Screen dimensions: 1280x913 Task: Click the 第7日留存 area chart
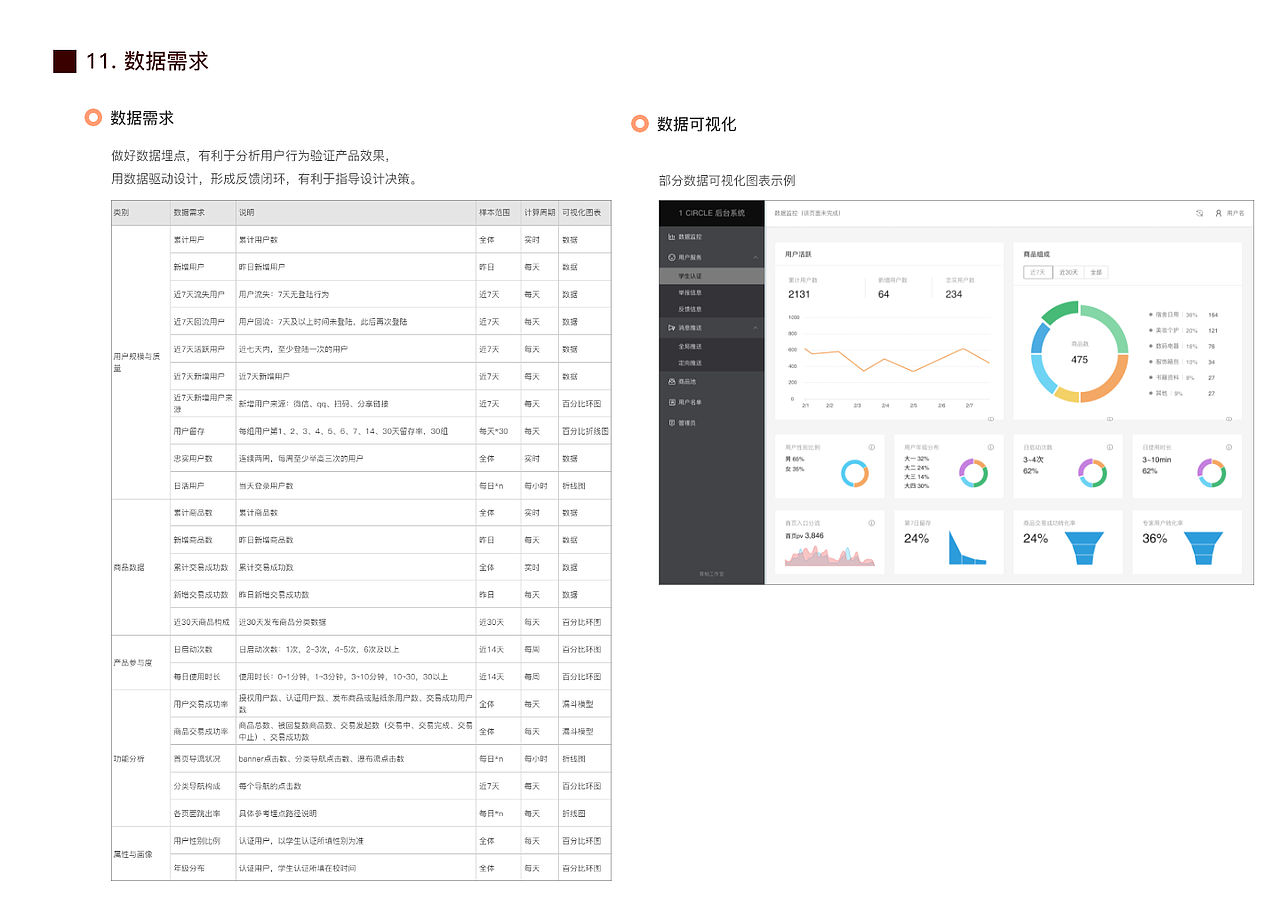pos(967,549)
